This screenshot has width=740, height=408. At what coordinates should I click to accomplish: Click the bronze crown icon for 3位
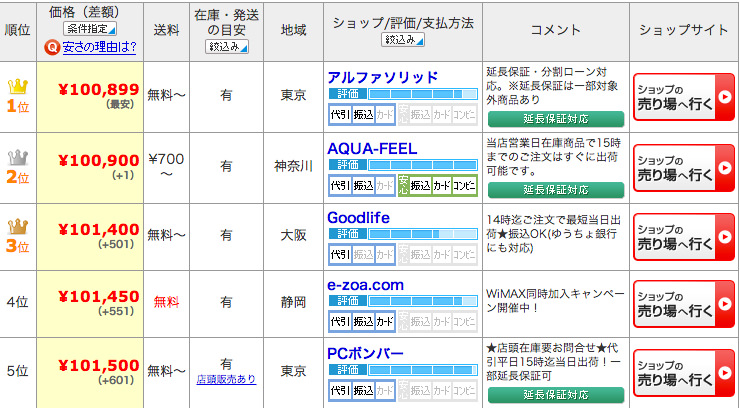(x=18, y=226)
